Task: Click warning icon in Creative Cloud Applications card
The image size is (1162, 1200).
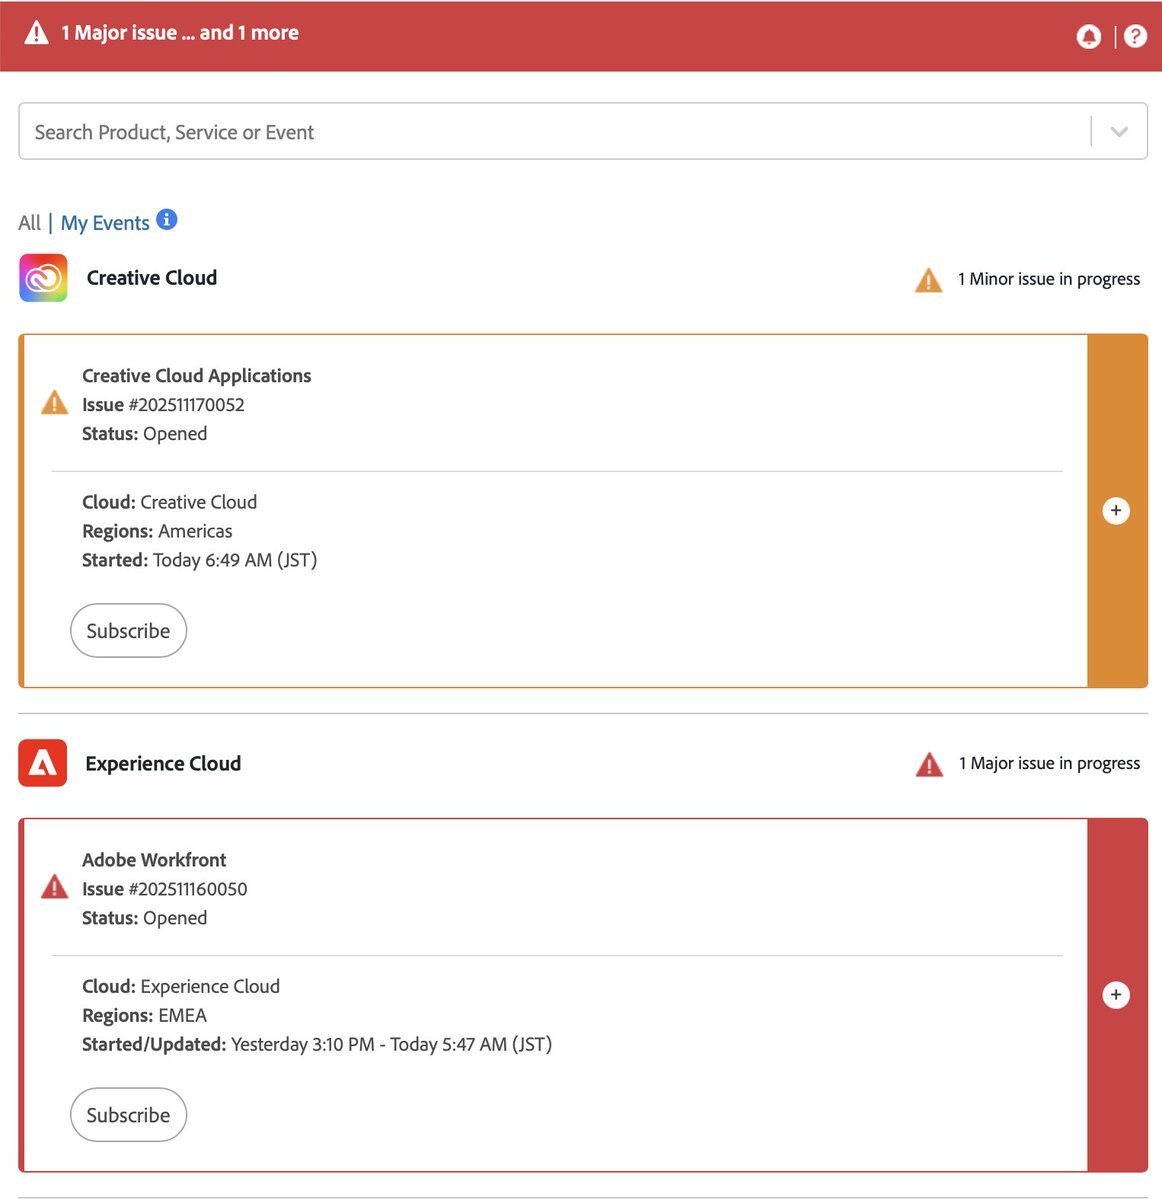Action: point(54,403)
